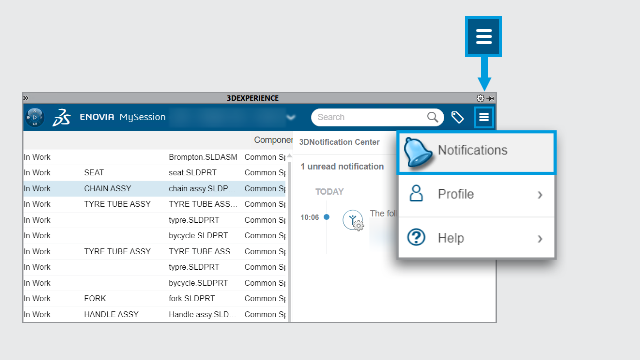Click the FORK row entry
This screenshot has width=640, height=360.
pos(154,298)
